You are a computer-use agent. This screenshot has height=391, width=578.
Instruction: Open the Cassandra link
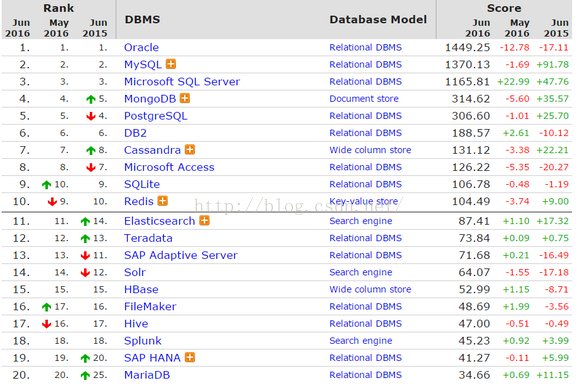click(152, 150)
